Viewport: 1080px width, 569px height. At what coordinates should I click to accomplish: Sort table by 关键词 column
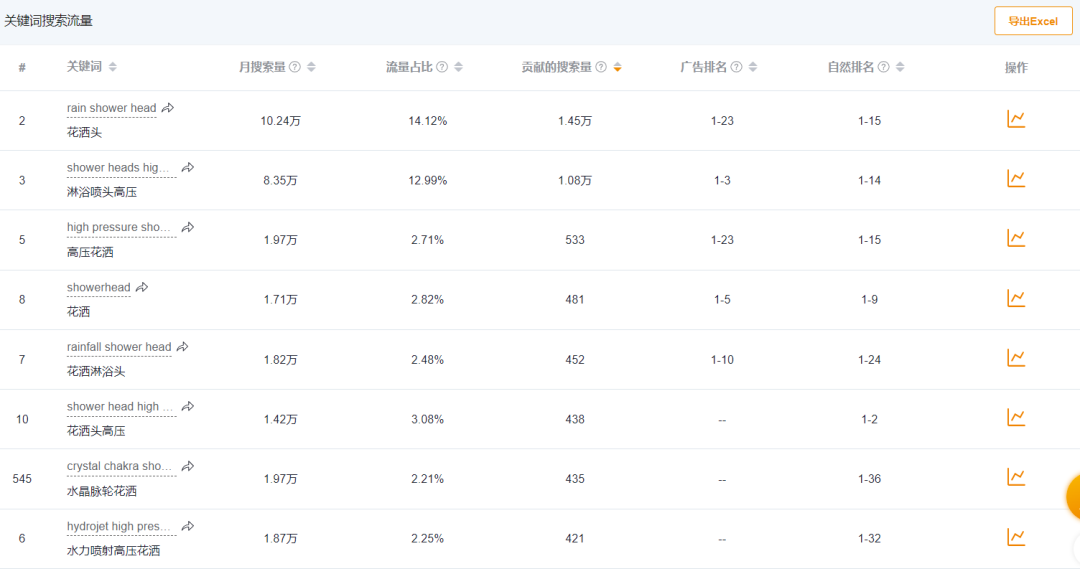[x=112, y=67]
